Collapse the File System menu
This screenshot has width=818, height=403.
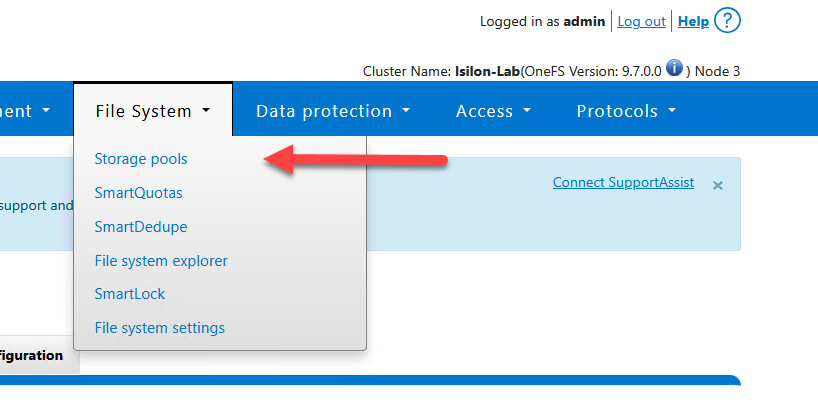153,111
